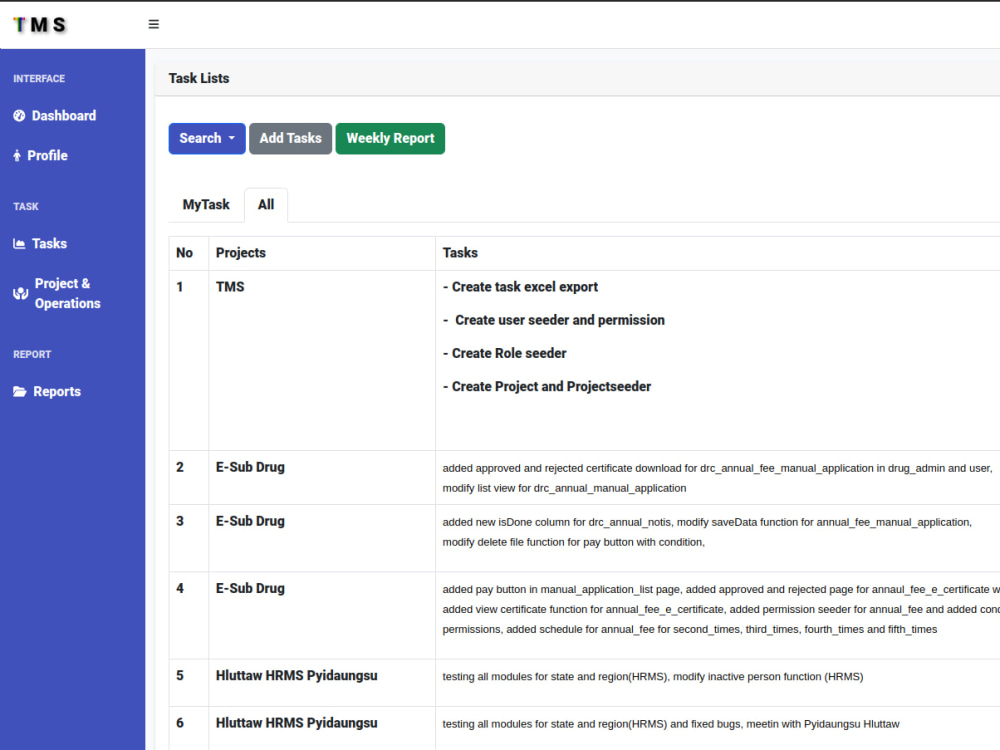Click the Tasks chart icon in sidebar

coord(19,243)
